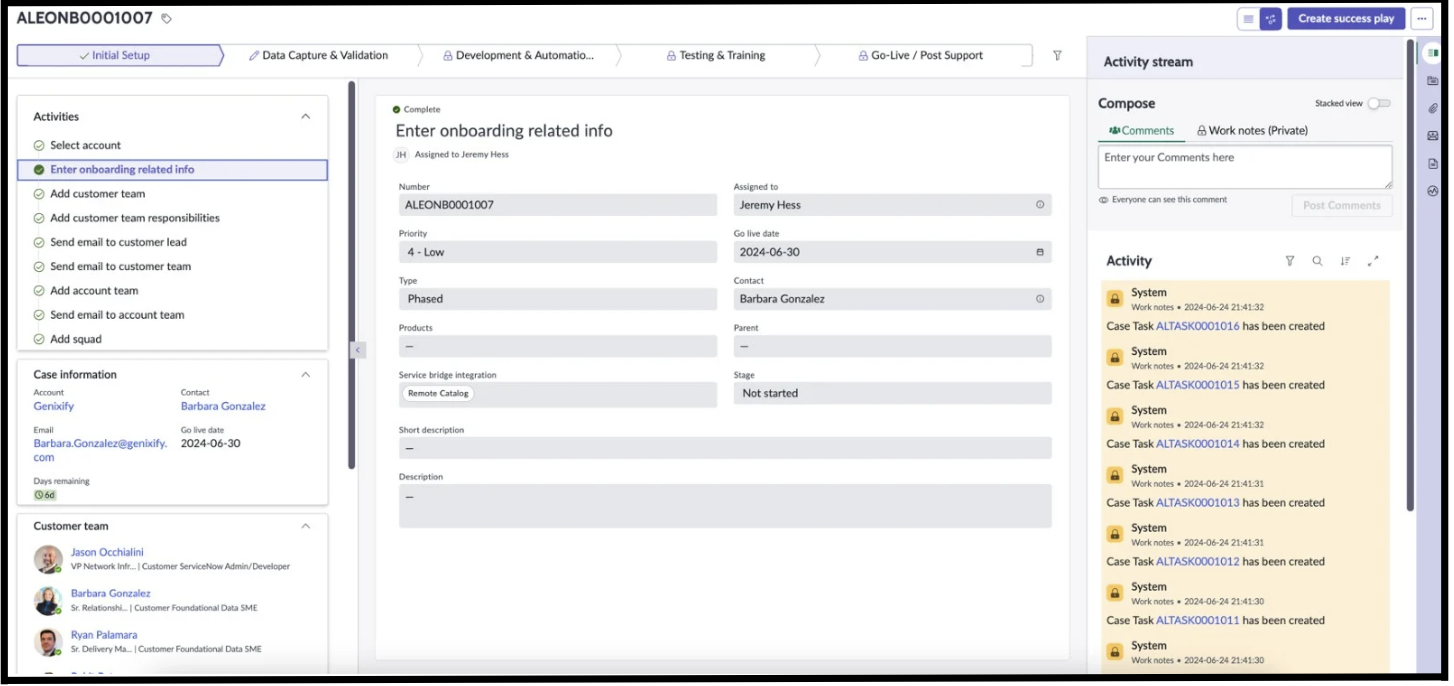Open search in the Activity stream
Viewport: 1454px width, 686px height.
pyautogui.click(x=1318, y=261)
